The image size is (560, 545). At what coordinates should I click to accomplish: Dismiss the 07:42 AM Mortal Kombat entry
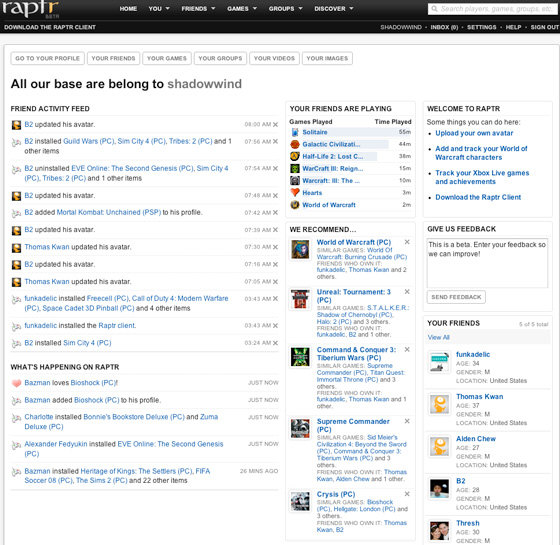coord(275,212)
